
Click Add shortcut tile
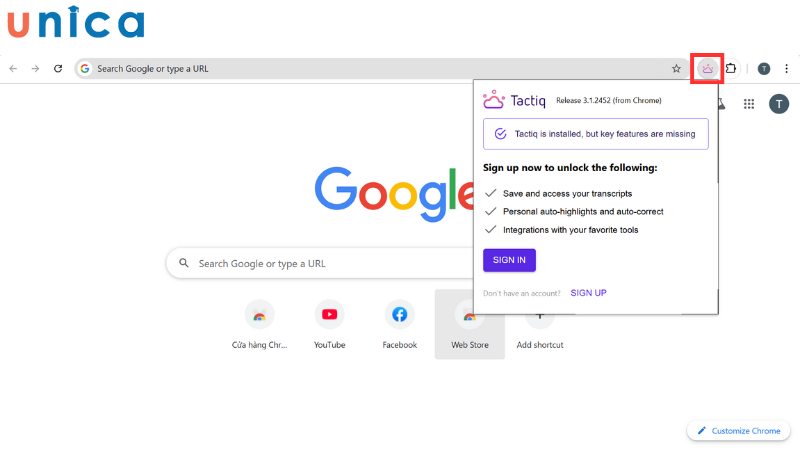pos(540,332)
